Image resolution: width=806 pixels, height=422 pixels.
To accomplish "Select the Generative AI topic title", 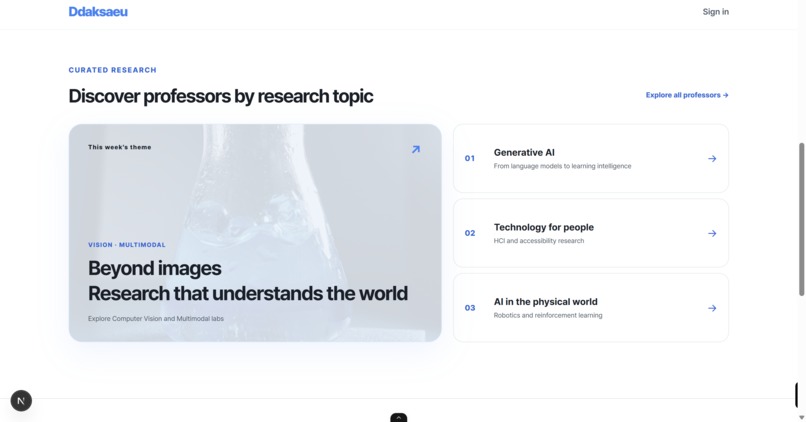I will pyautogui.click(x=524, y=153).
